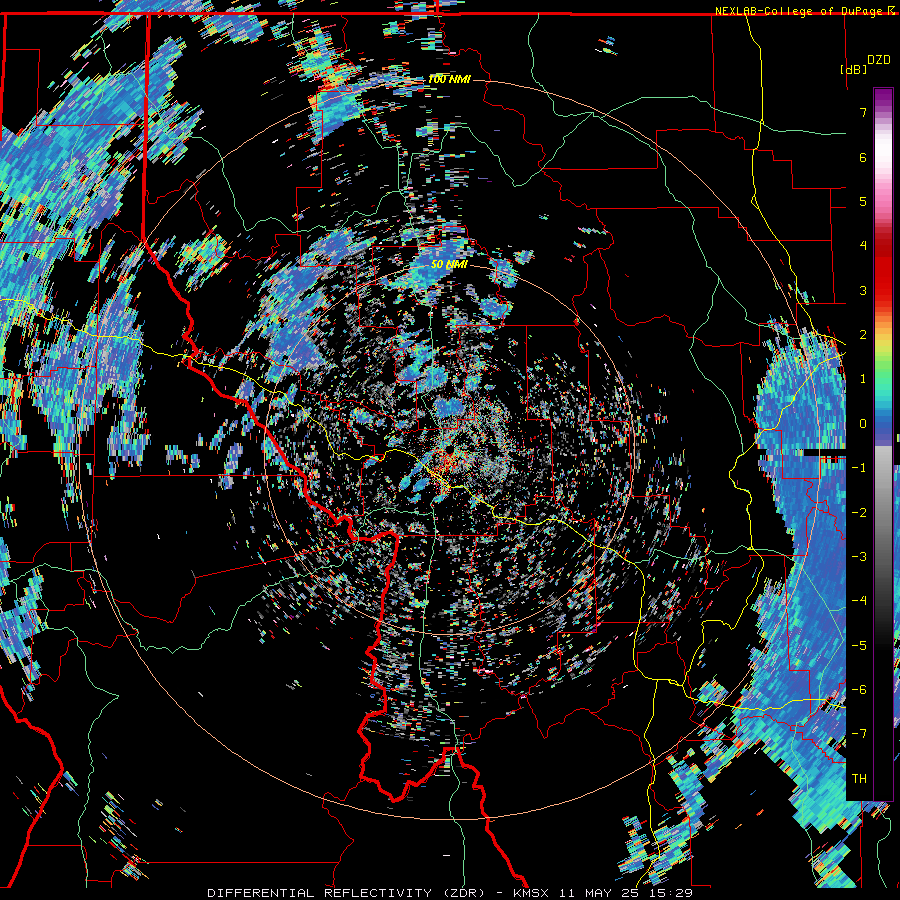Click the "TH" threshold label on scale
900x900 pixels.
[x=859, y=778]
